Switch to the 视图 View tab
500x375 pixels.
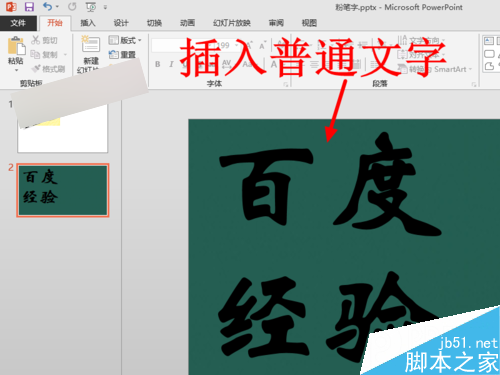(x=309, y=23)
